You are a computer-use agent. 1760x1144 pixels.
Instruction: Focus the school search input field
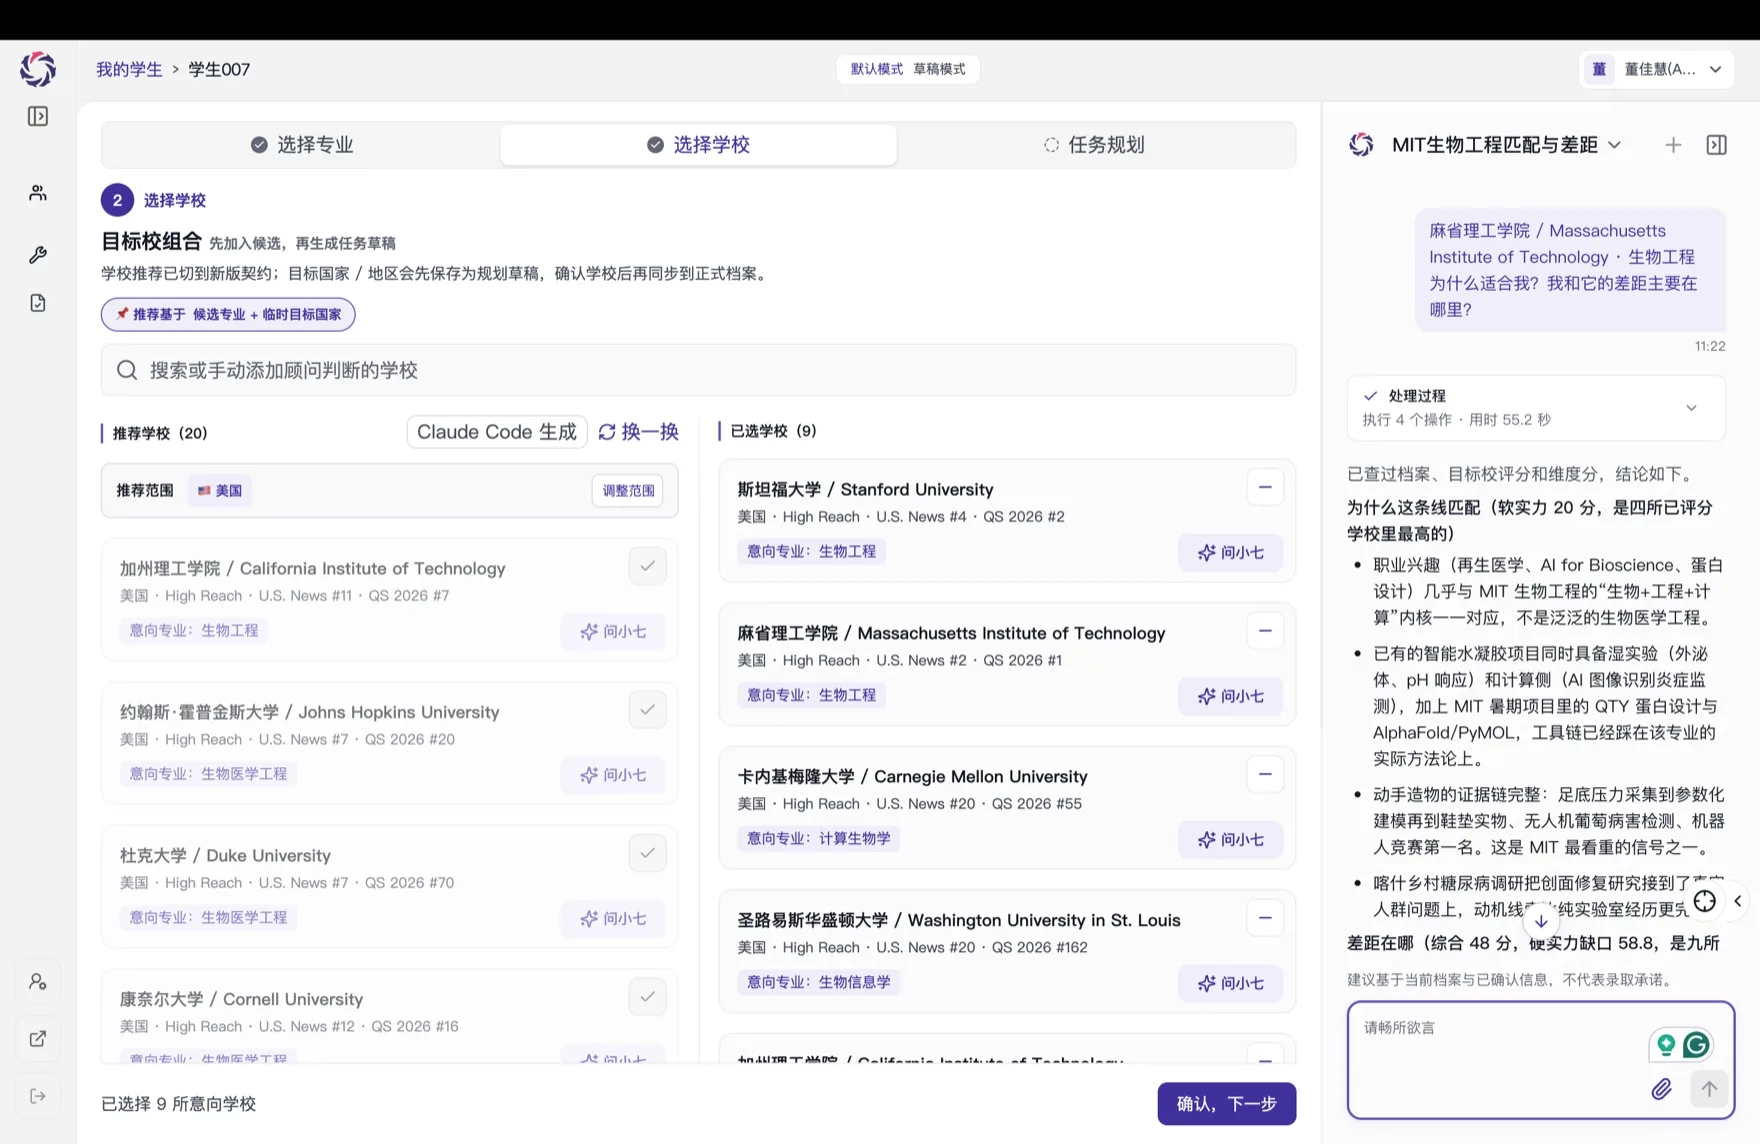point(698,370)
